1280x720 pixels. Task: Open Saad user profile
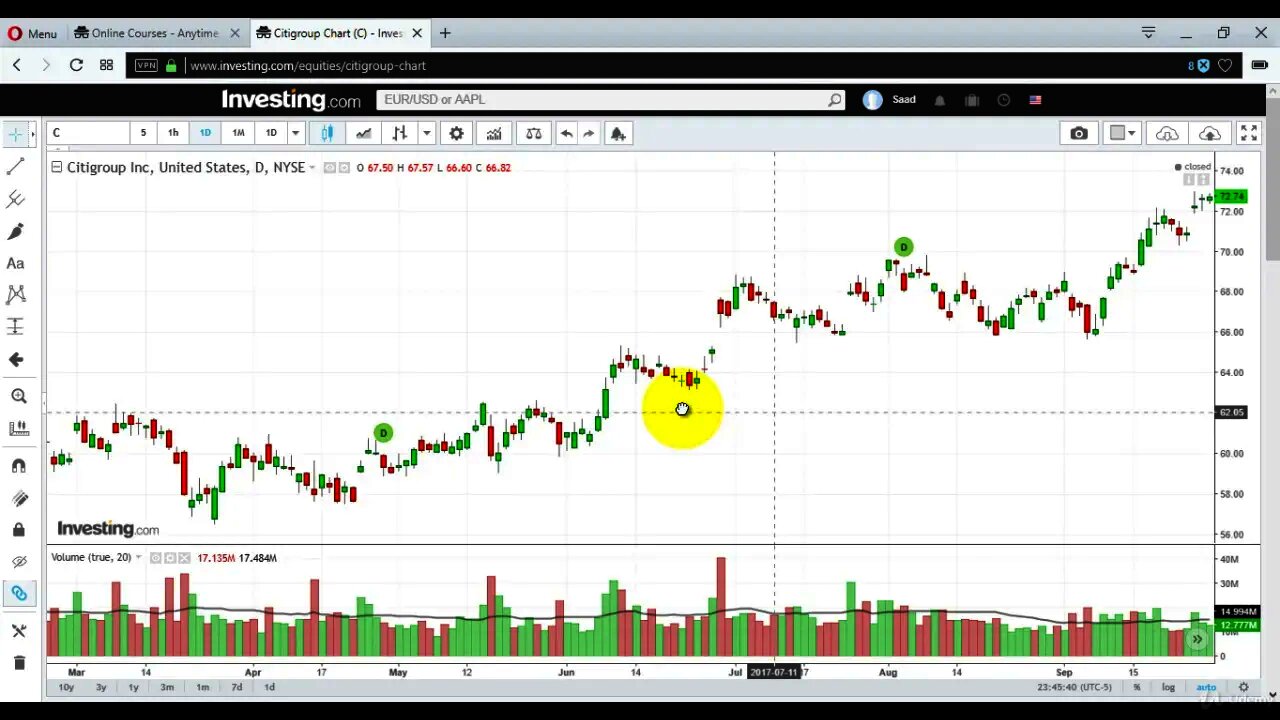coord(889,100)
